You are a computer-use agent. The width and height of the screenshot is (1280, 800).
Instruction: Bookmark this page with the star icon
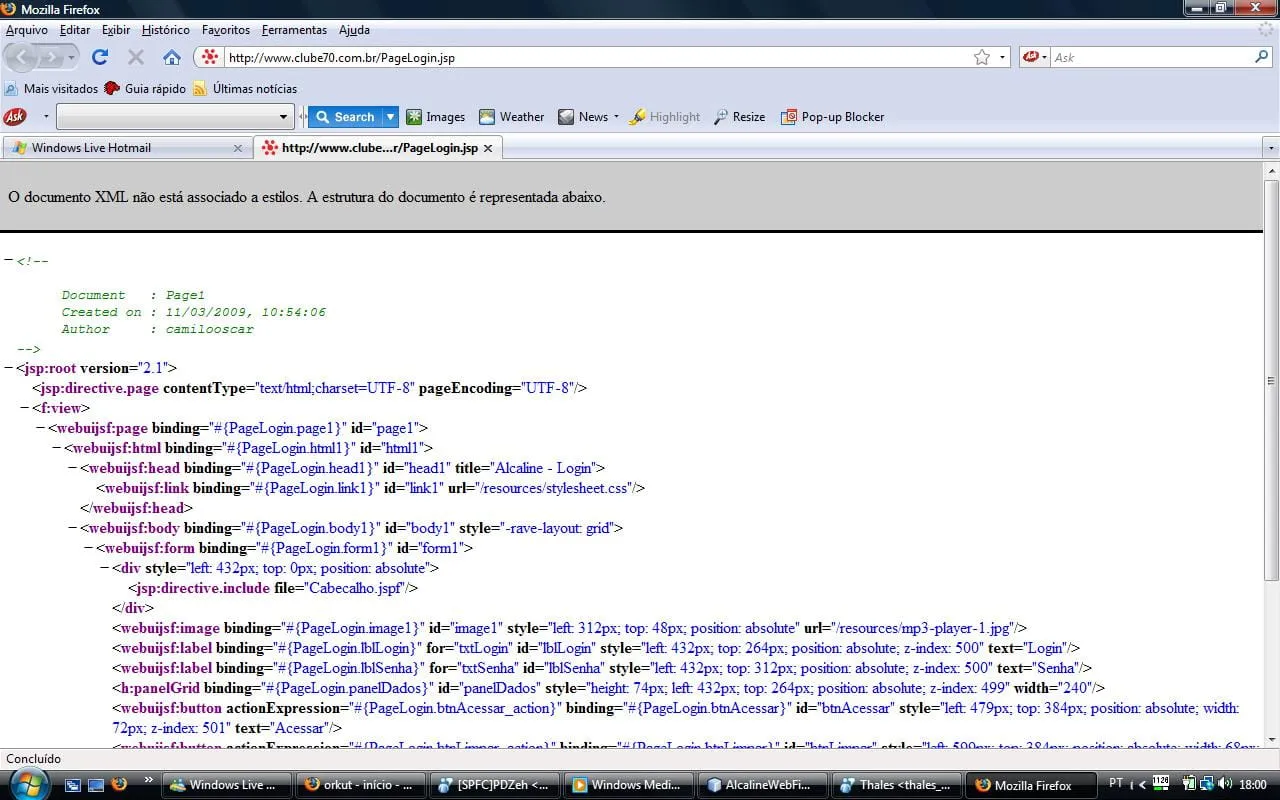982,57
